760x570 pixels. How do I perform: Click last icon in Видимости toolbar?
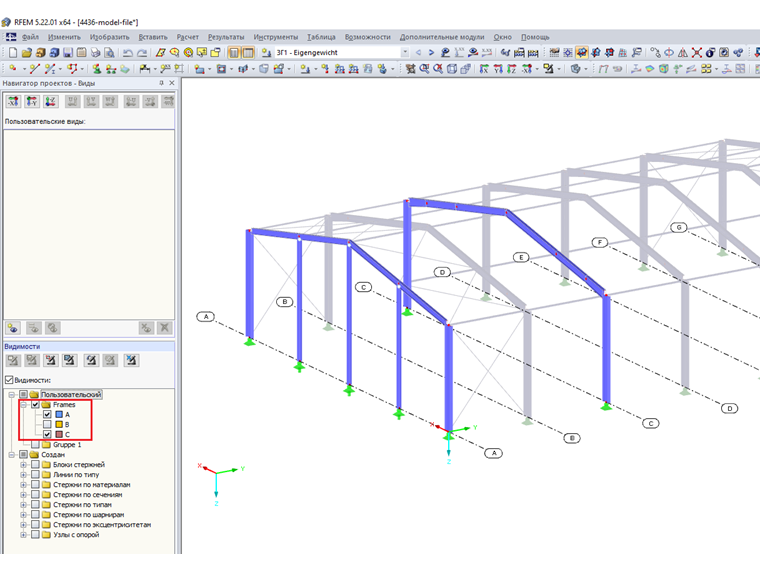(x=131, y=360)
